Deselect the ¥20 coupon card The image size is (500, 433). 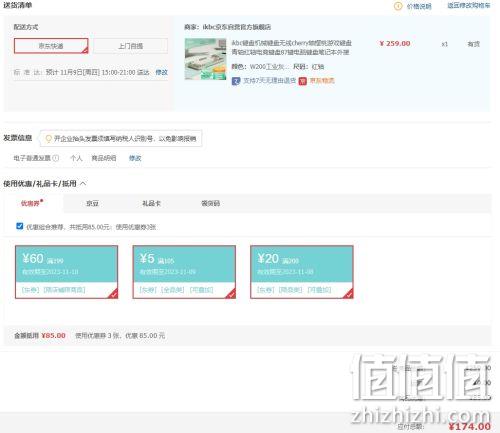point(302,272)
